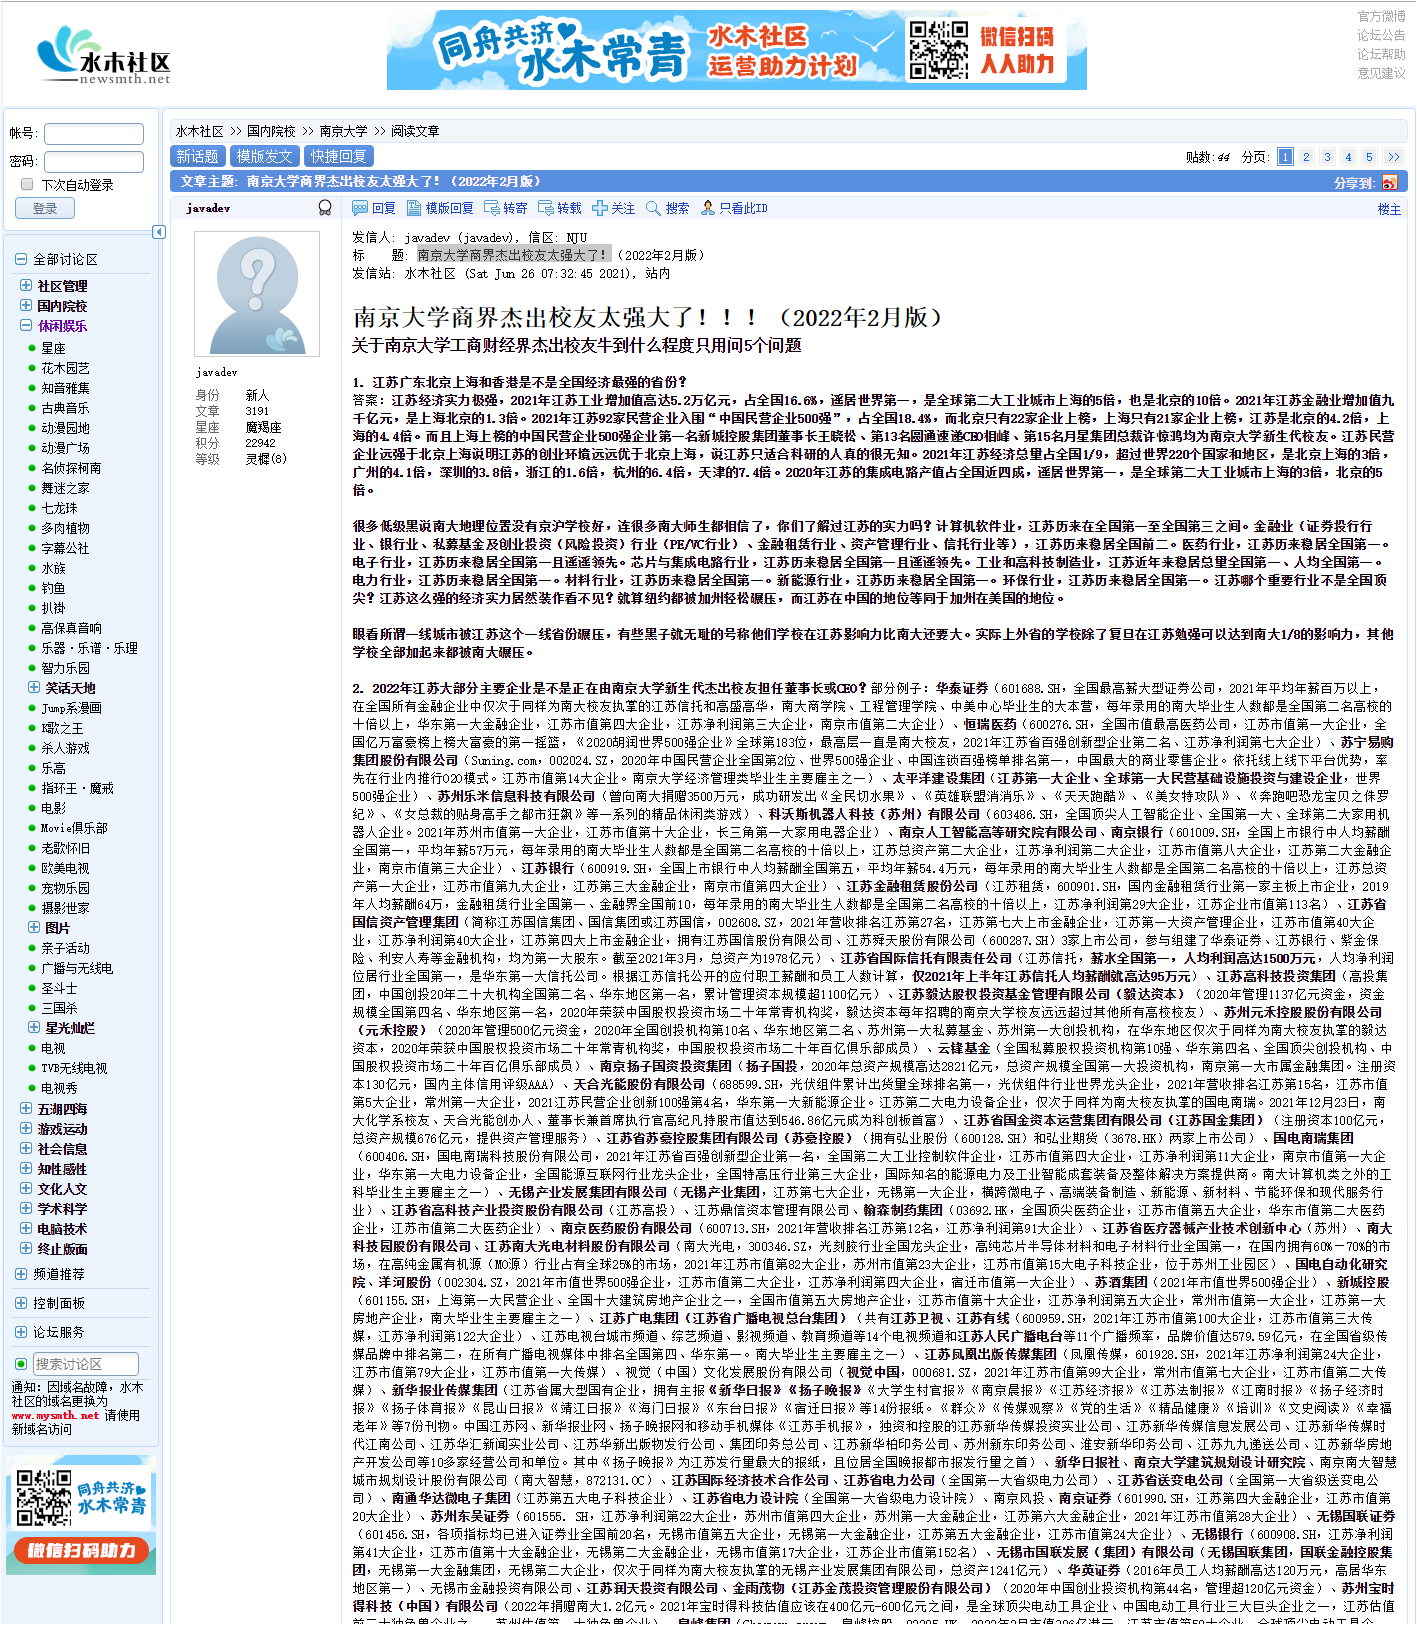Collapse the left sidebar with the arrow
The width and height of the screenshot is (1417, 1625).
(x=158, y=232)
